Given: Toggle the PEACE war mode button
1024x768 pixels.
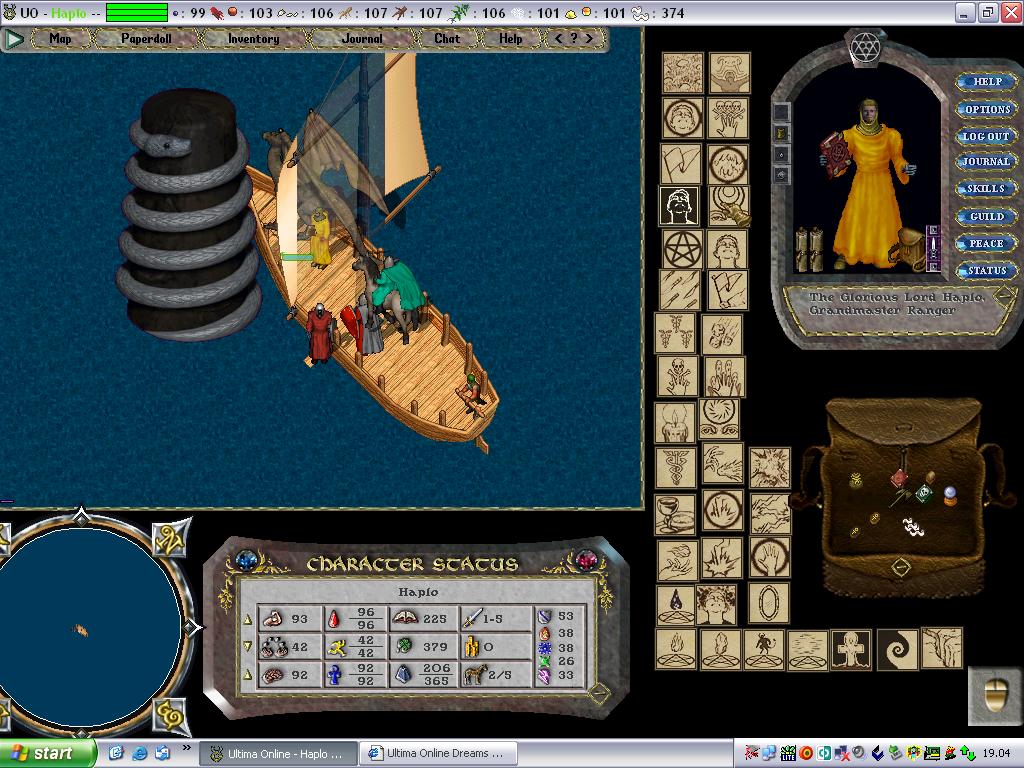Looking at the screenshot, I should pos(986,244).
